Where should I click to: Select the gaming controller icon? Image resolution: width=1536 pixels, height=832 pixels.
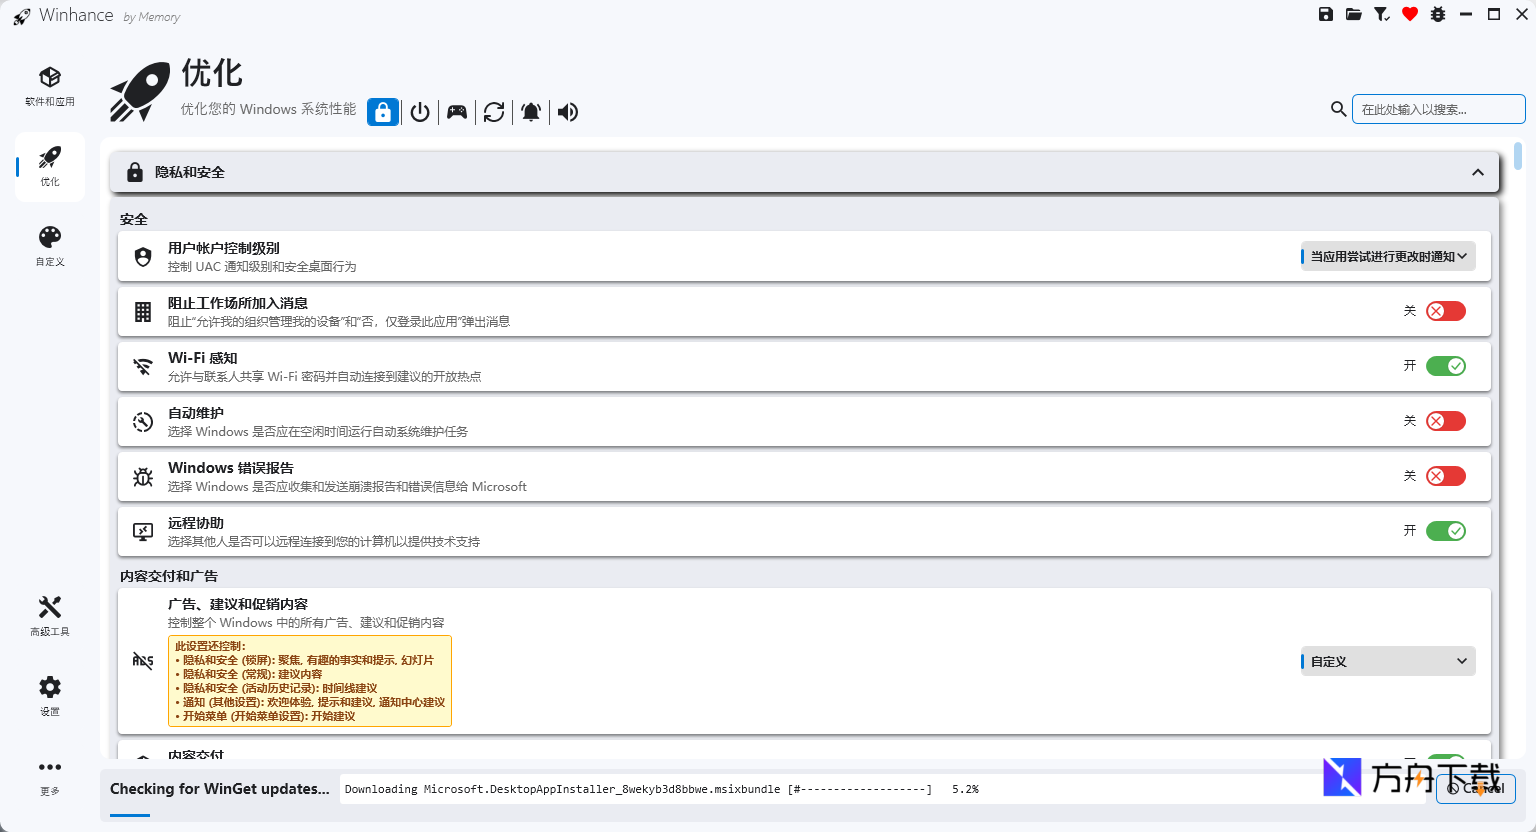coord(457,112)
